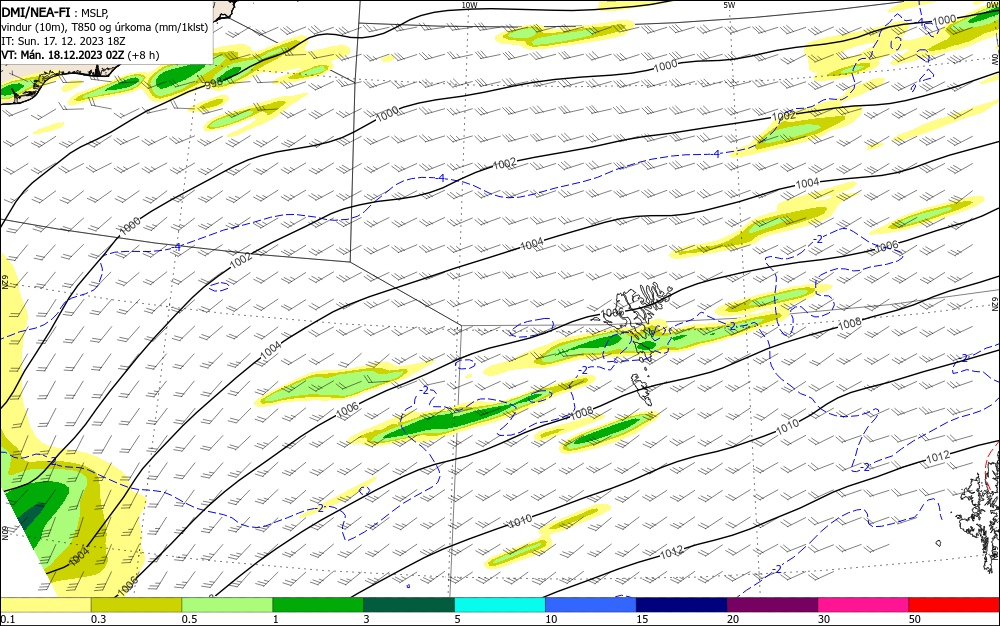The image size is (1000, 626).
Task: Click the "DMI/NEA-FI" title text
Action: pos(36,12)
